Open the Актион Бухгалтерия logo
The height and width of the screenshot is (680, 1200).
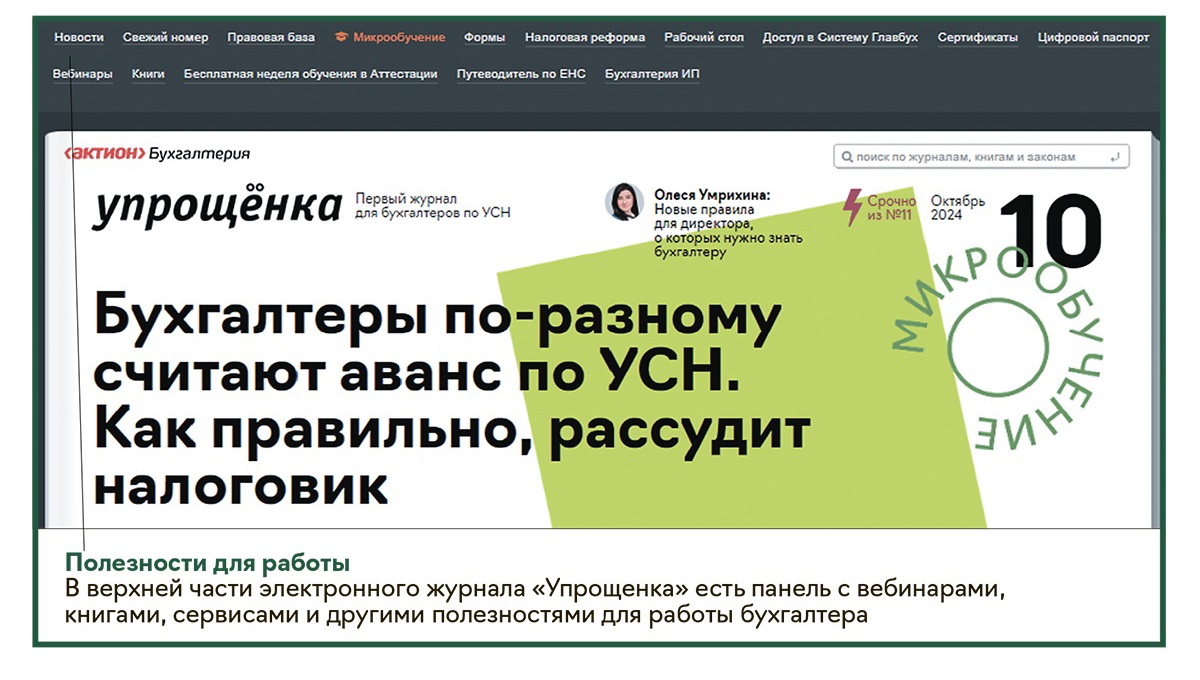tap(156, 154)
